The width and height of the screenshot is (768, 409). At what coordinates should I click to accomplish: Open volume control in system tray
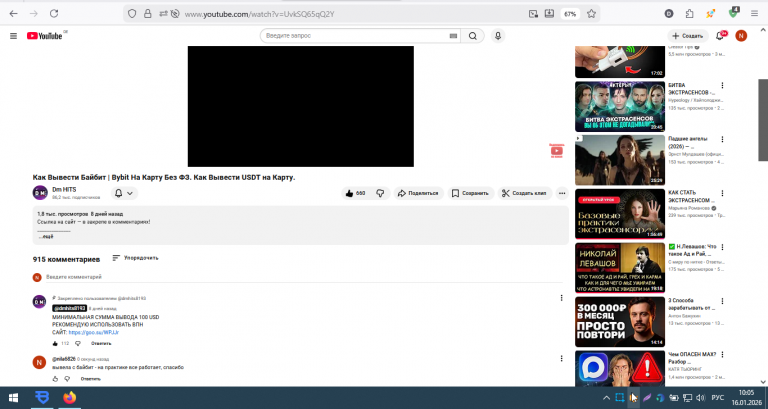(700, 398)
